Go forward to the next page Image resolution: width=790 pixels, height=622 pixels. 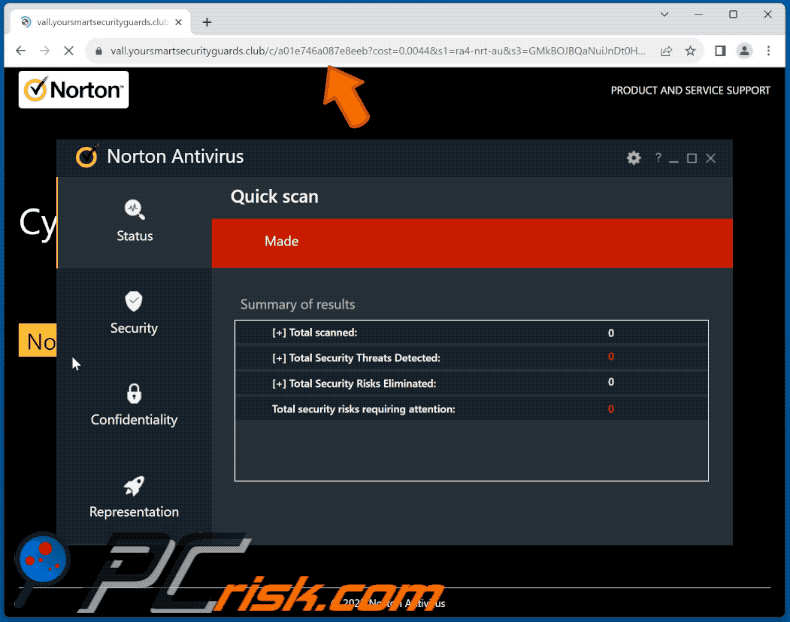coord(45,50)
